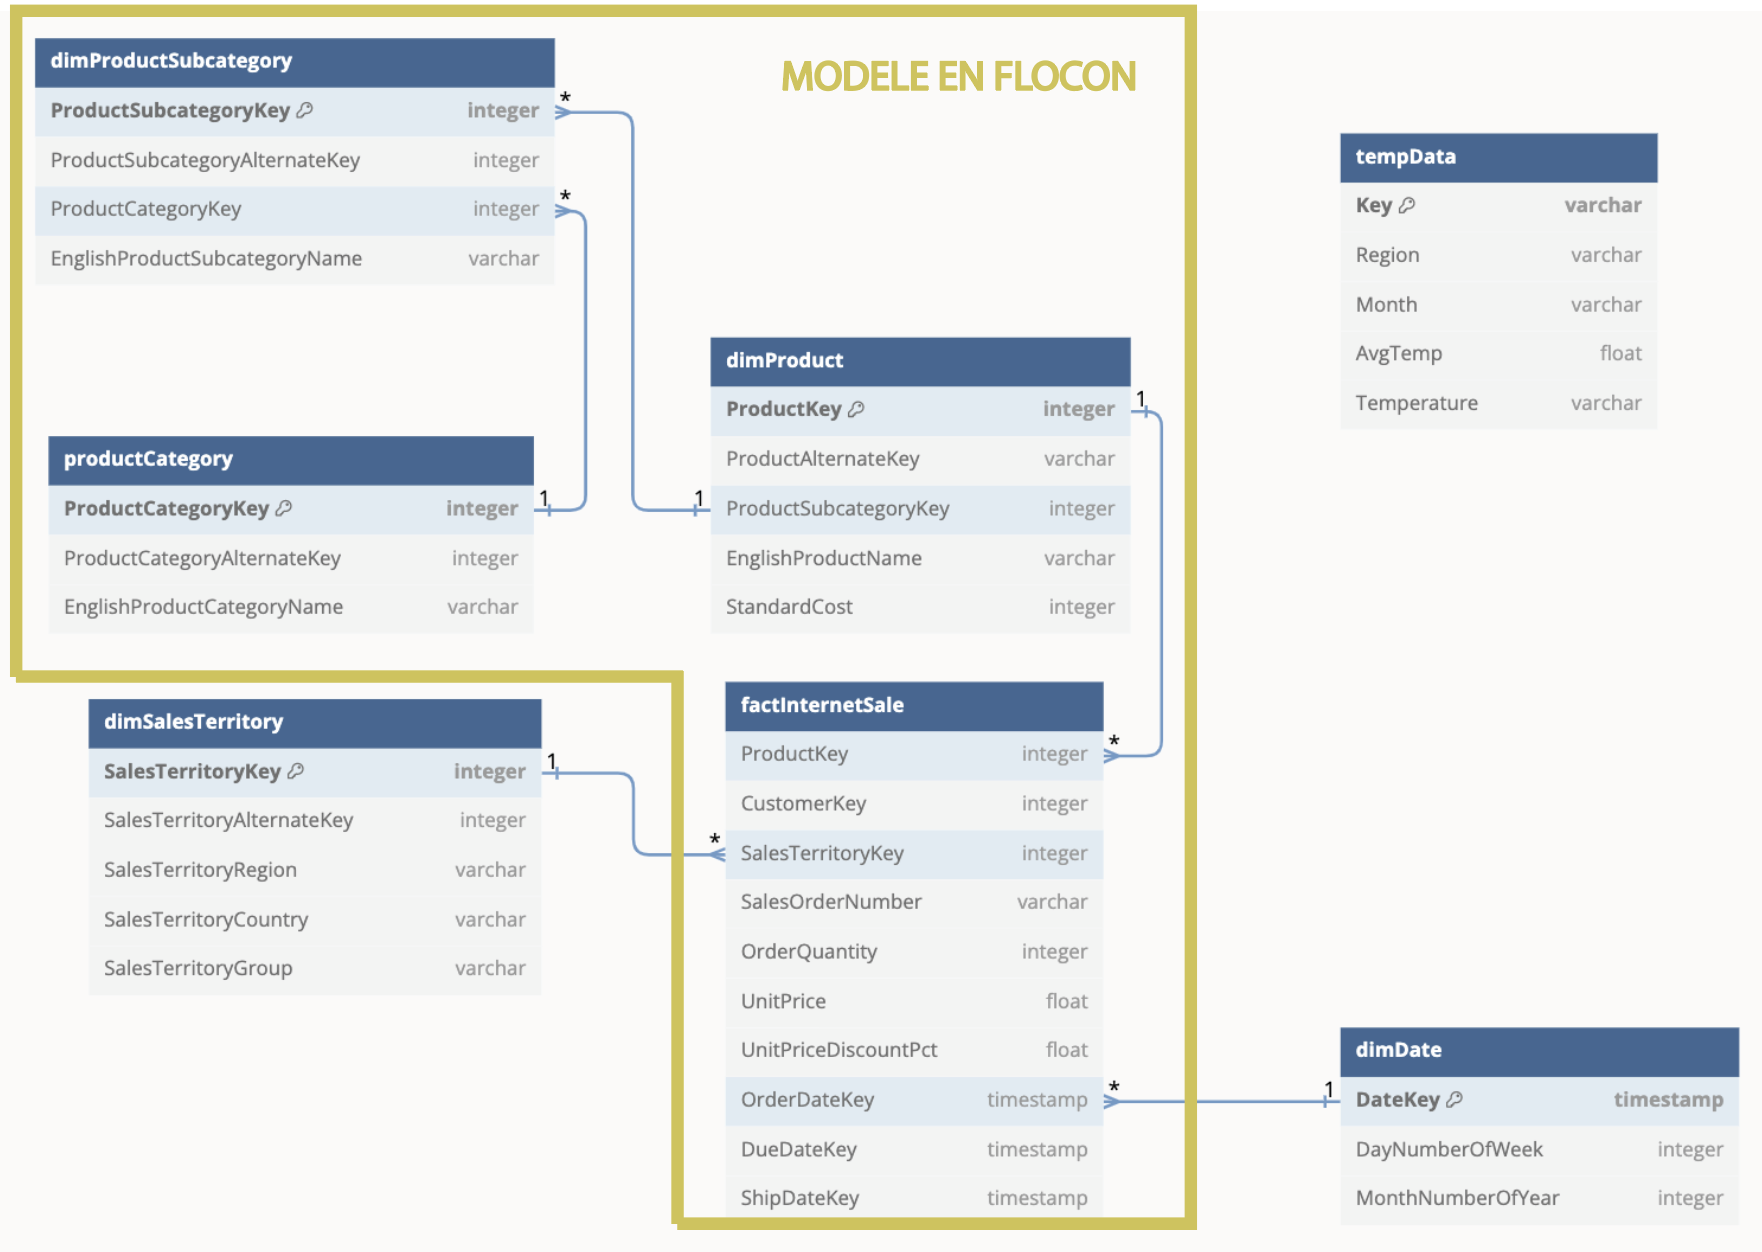Select the factInternetSale table header
Screen dimensions: 1762x1252
tap(914, 706)
